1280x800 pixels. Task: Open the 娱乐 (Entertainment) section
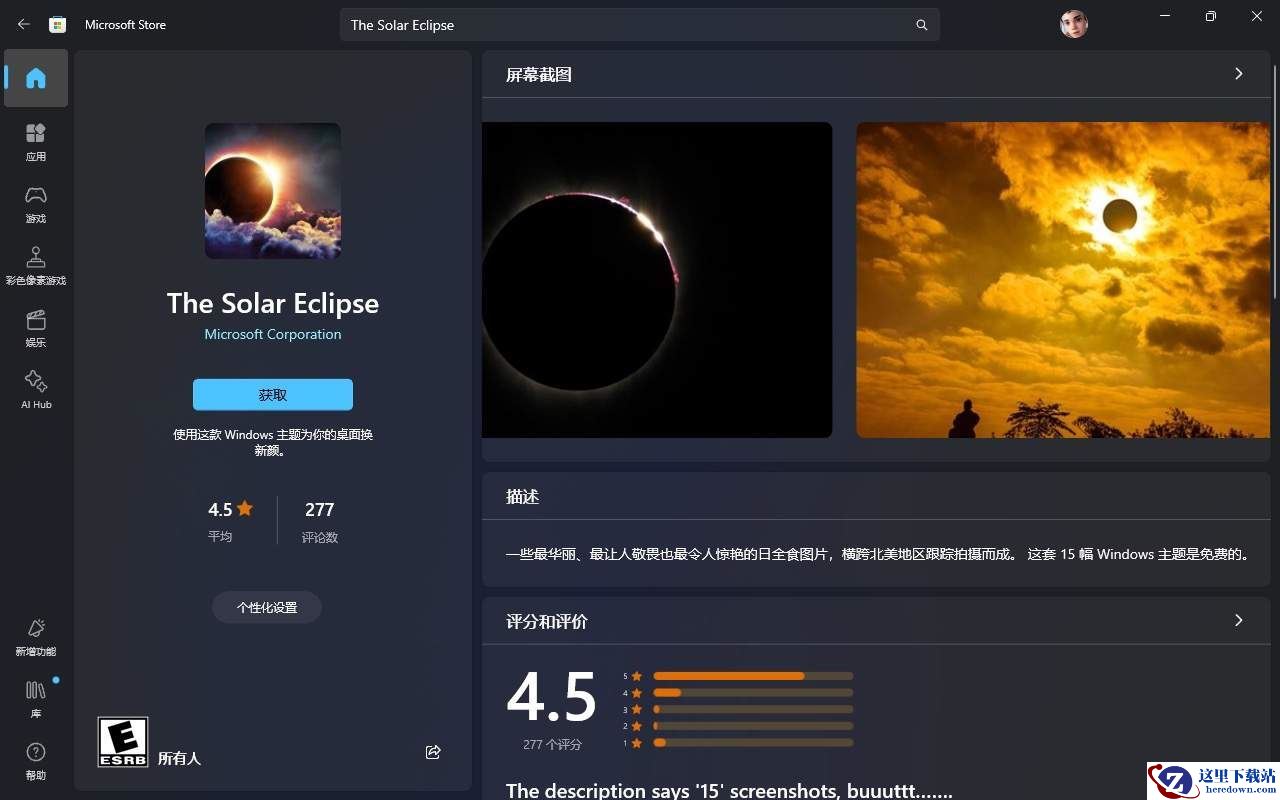[36, 327]
